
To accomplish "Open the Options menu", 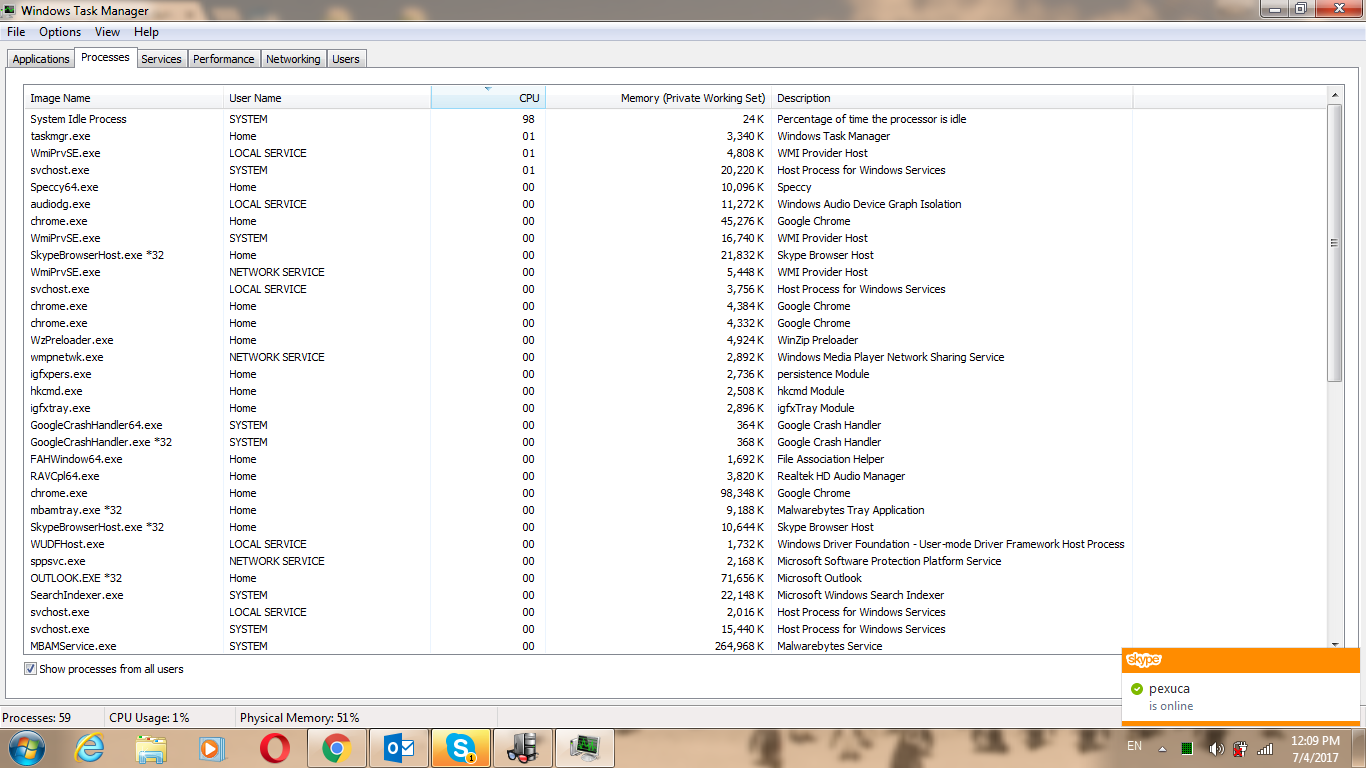I will 60,32.
